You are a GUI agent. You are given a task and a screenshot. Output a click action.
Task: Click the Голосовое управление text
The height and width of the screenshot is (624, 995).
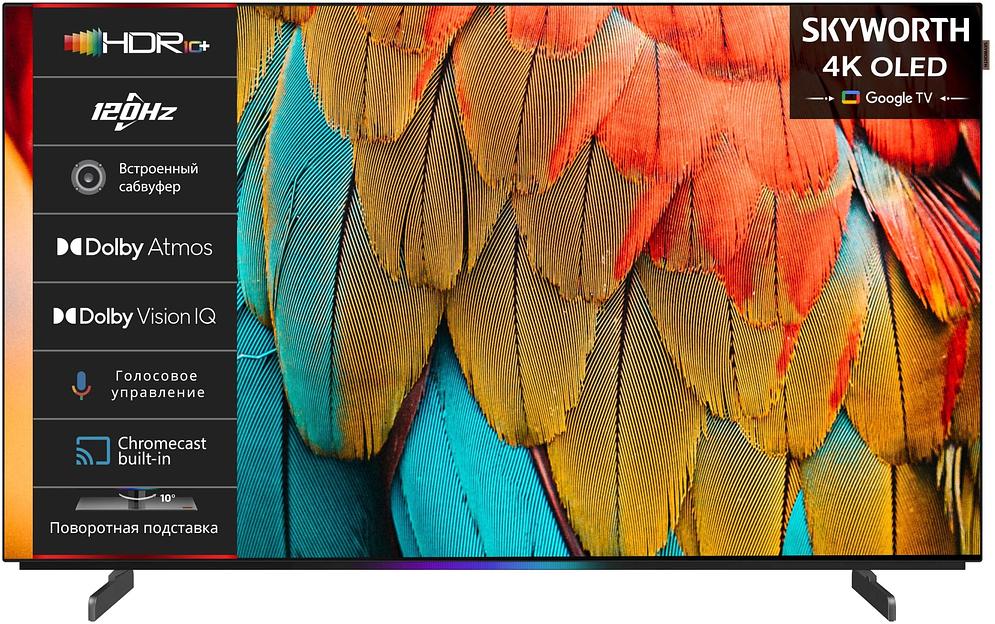point(158,384)
